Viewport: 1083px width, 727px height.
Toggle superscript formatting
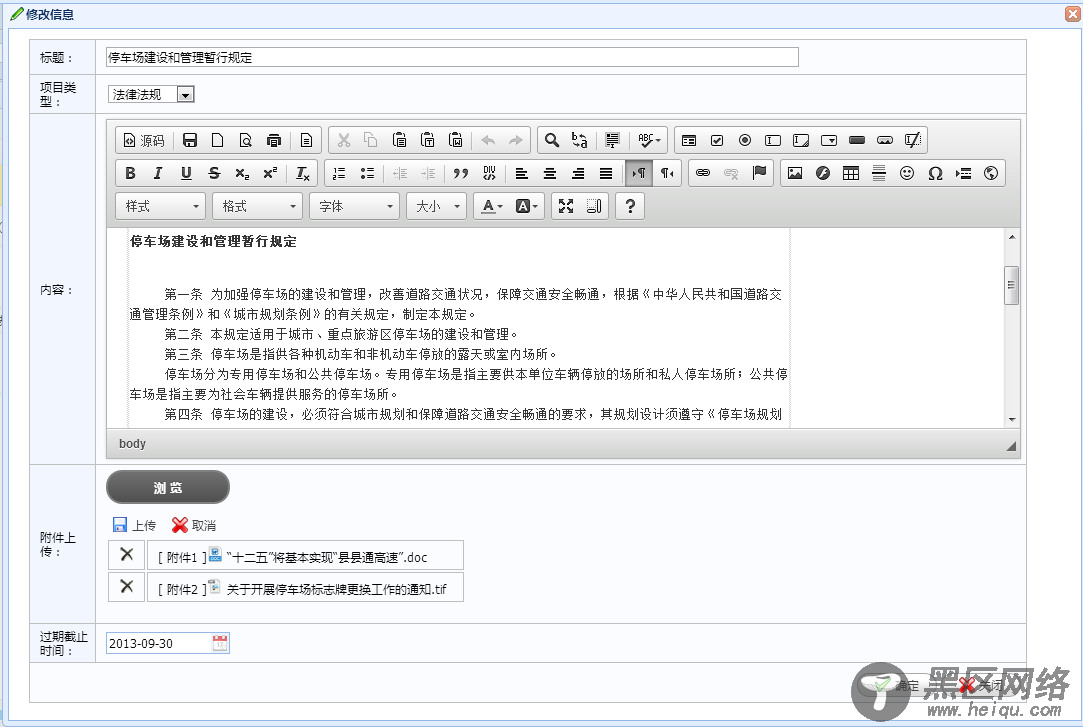[x=270, y=173]
